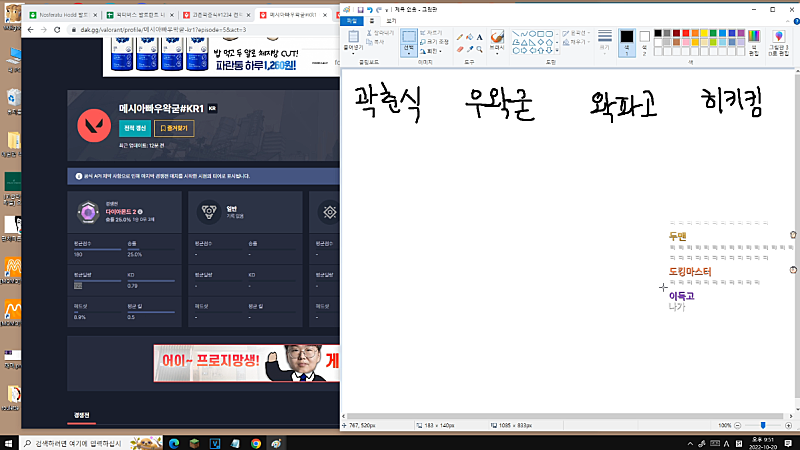Open Edit with Paint 3D
800x450 pixels.
(x=779, y=42)
